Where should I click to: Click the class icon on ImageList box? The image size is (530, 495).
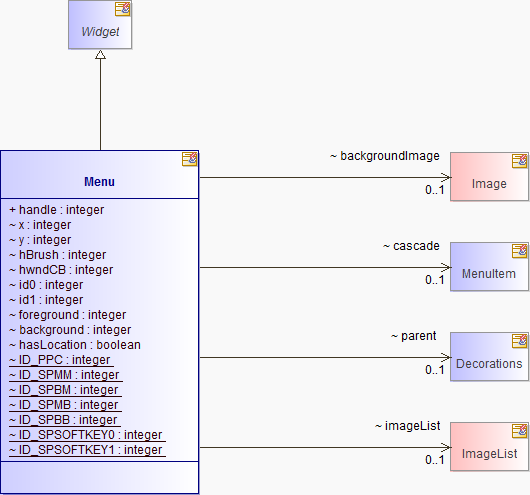tap(520, 431)
